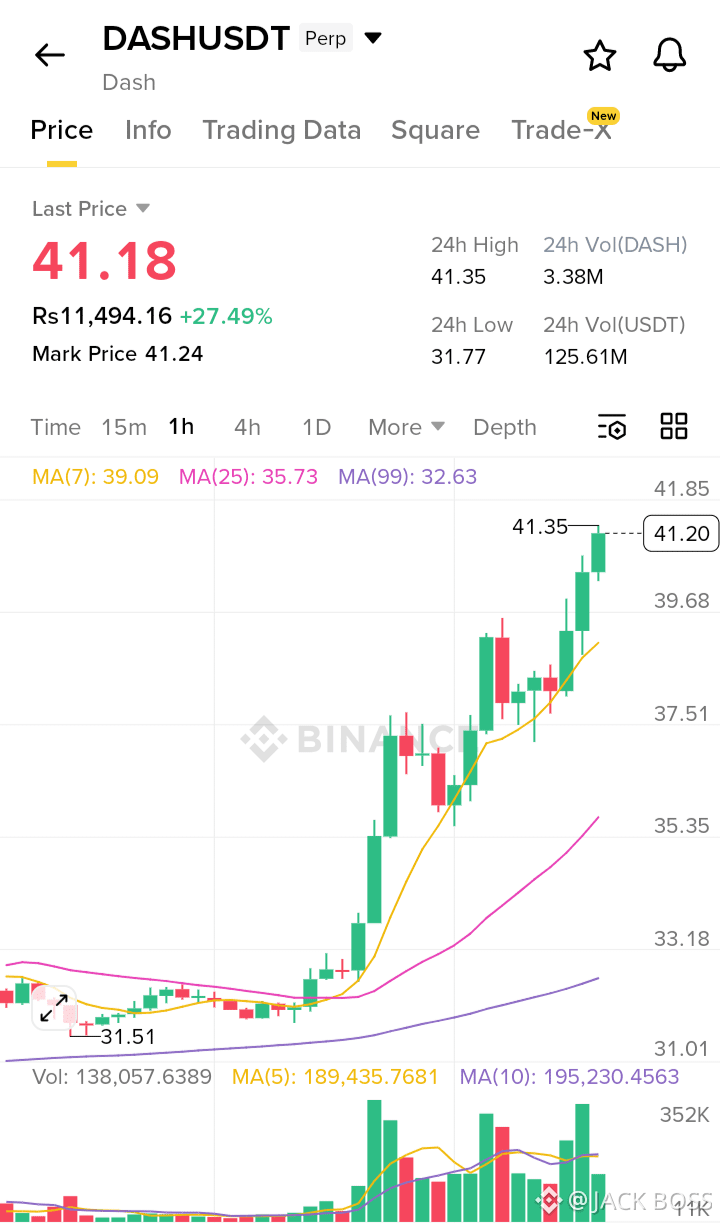Tap the MA(25): 35.73 indicator label
This screenshot has width=720, height=1226.
(248, 477)
